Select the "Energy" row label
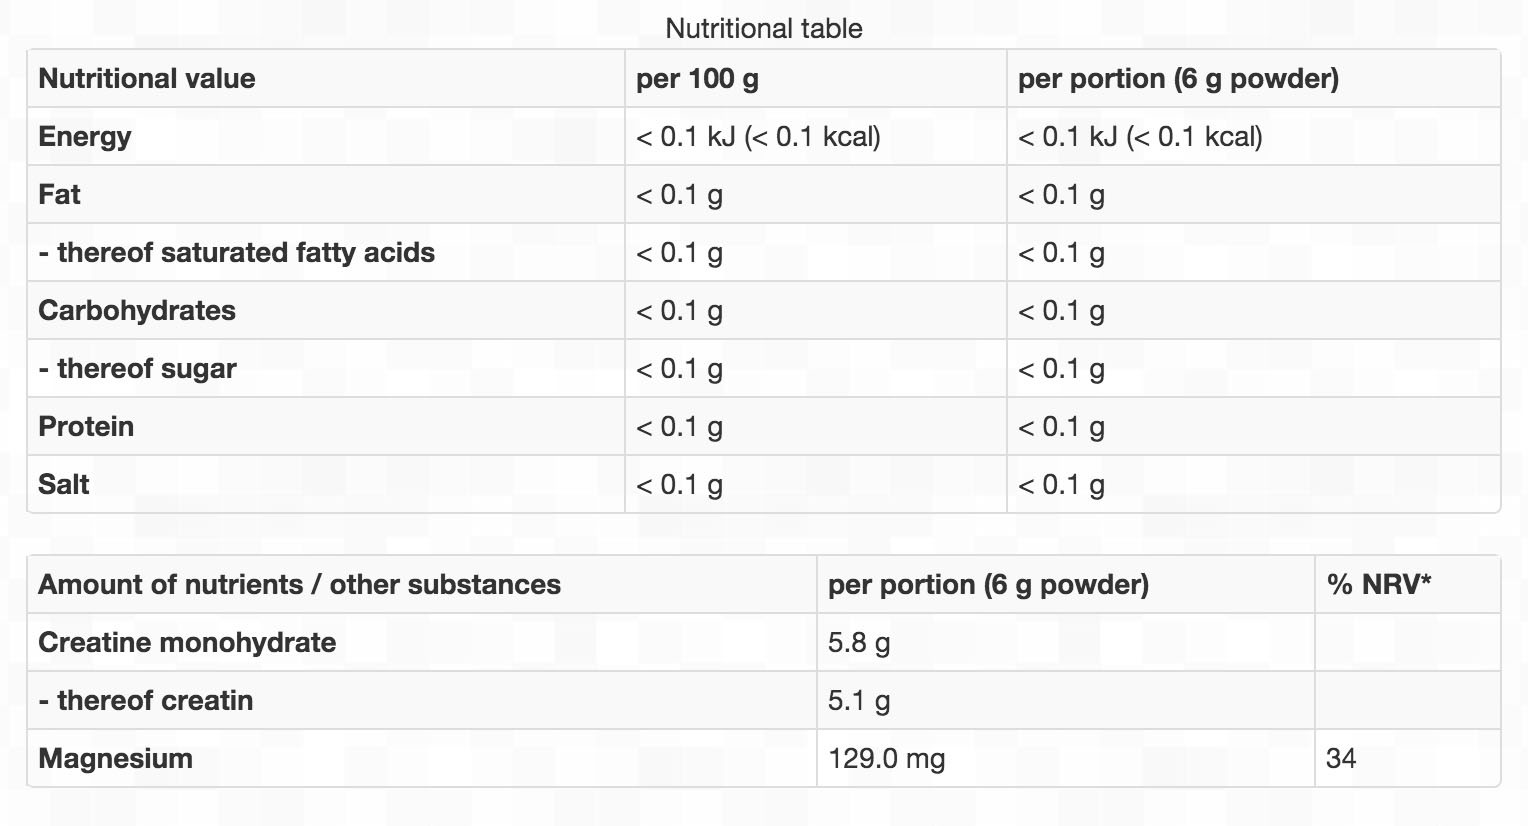 coord(85,137)
